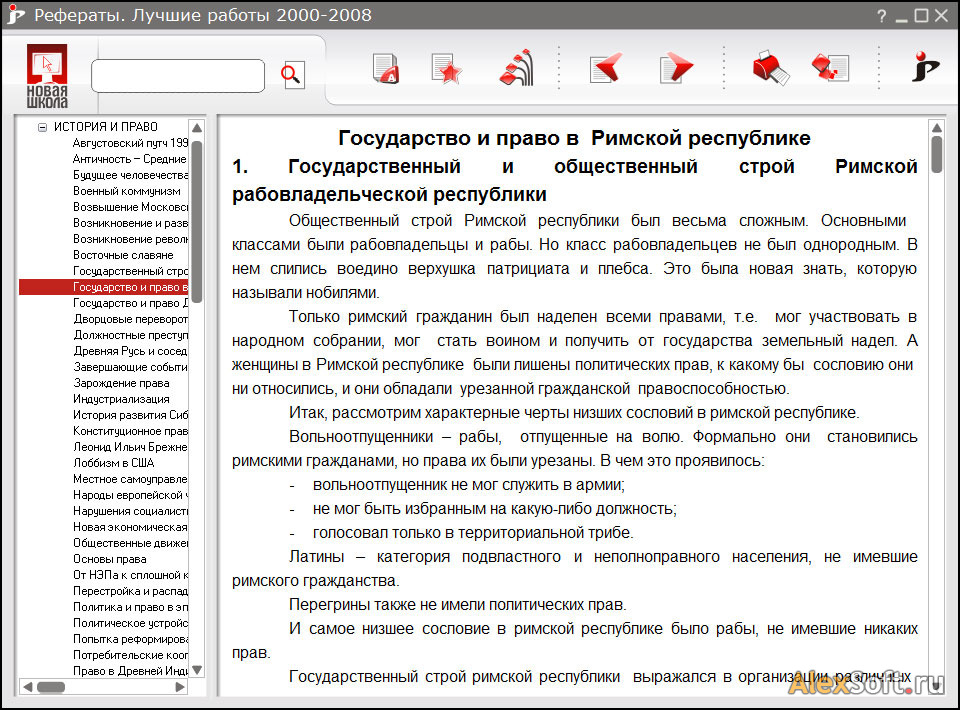Open Общественные движен entry
This screenshot has height=710, width=960.
[x=130, y=543]
